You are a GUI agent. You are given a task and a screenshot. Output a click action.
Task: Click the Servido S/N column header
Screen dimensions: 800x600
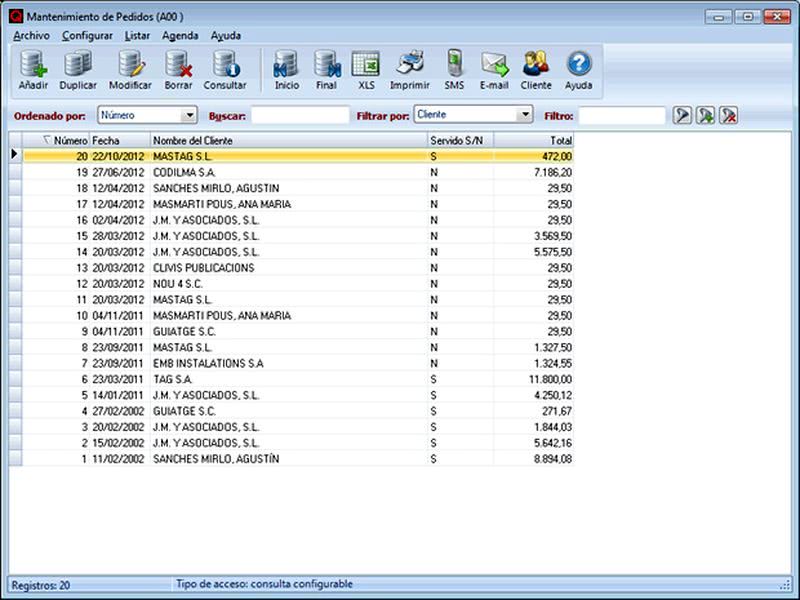pyautogui.click(x=460, y=140)
